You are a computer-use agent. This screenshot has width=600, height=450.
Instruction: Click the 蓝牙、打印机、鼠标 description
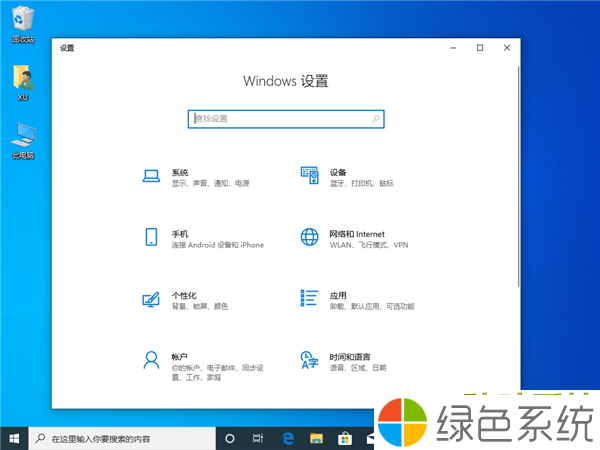(362, 184)
